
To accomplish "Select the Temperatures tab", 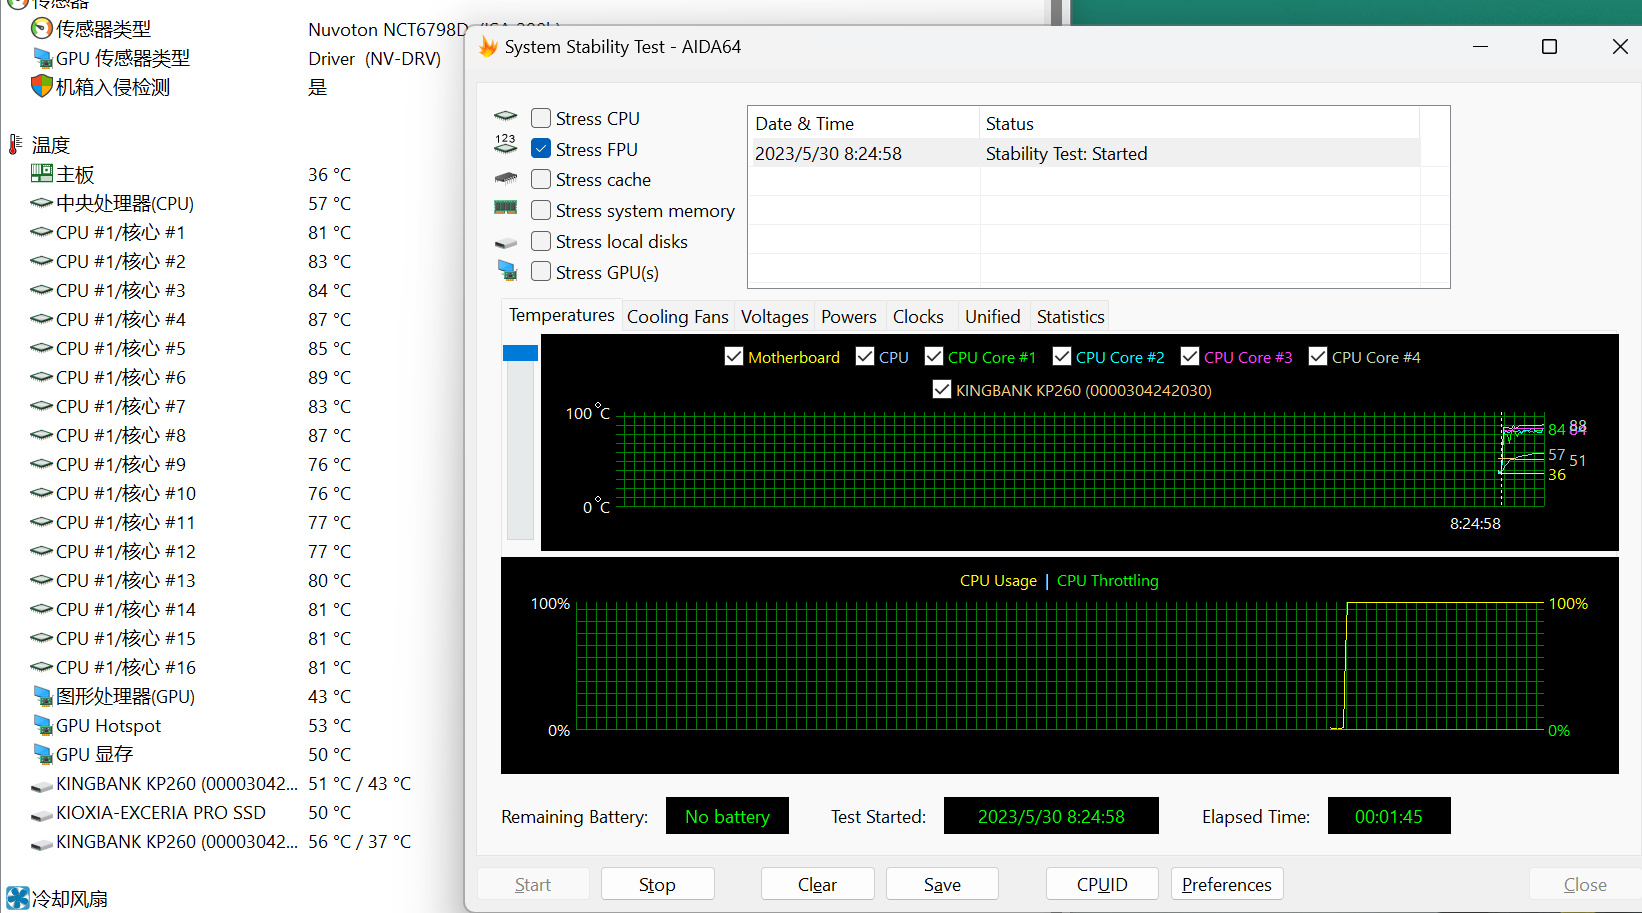I will [561, 315].
